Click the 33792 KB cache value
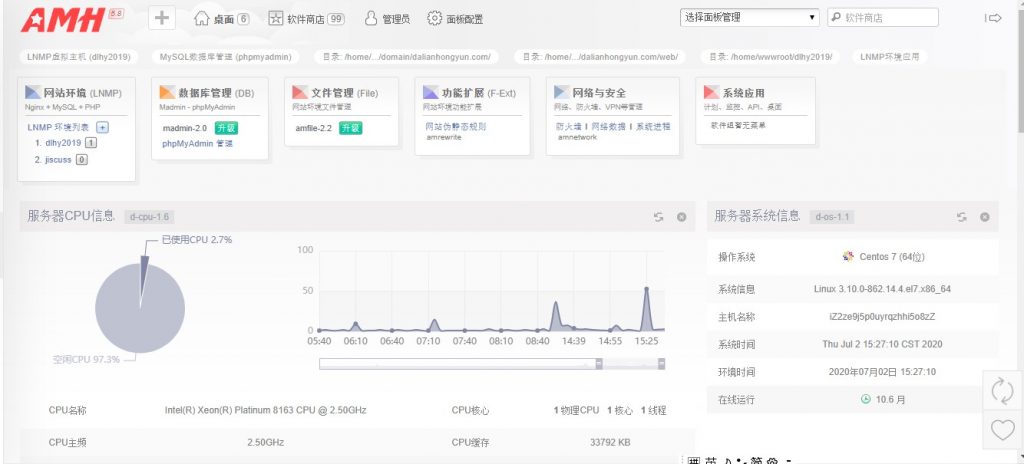This screenshot has width=1024, height=464. tap(610, 442)
